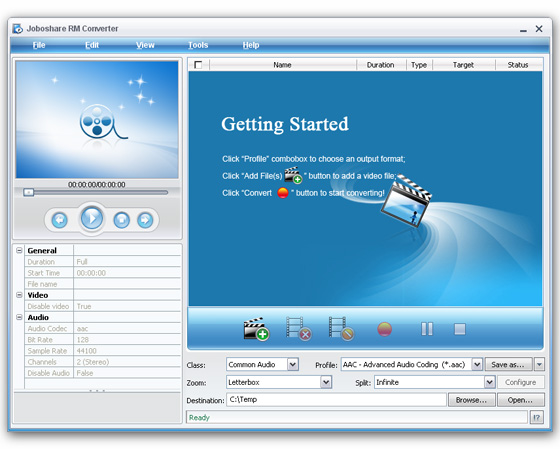Pause the conversion

click(x=427, y=329)
